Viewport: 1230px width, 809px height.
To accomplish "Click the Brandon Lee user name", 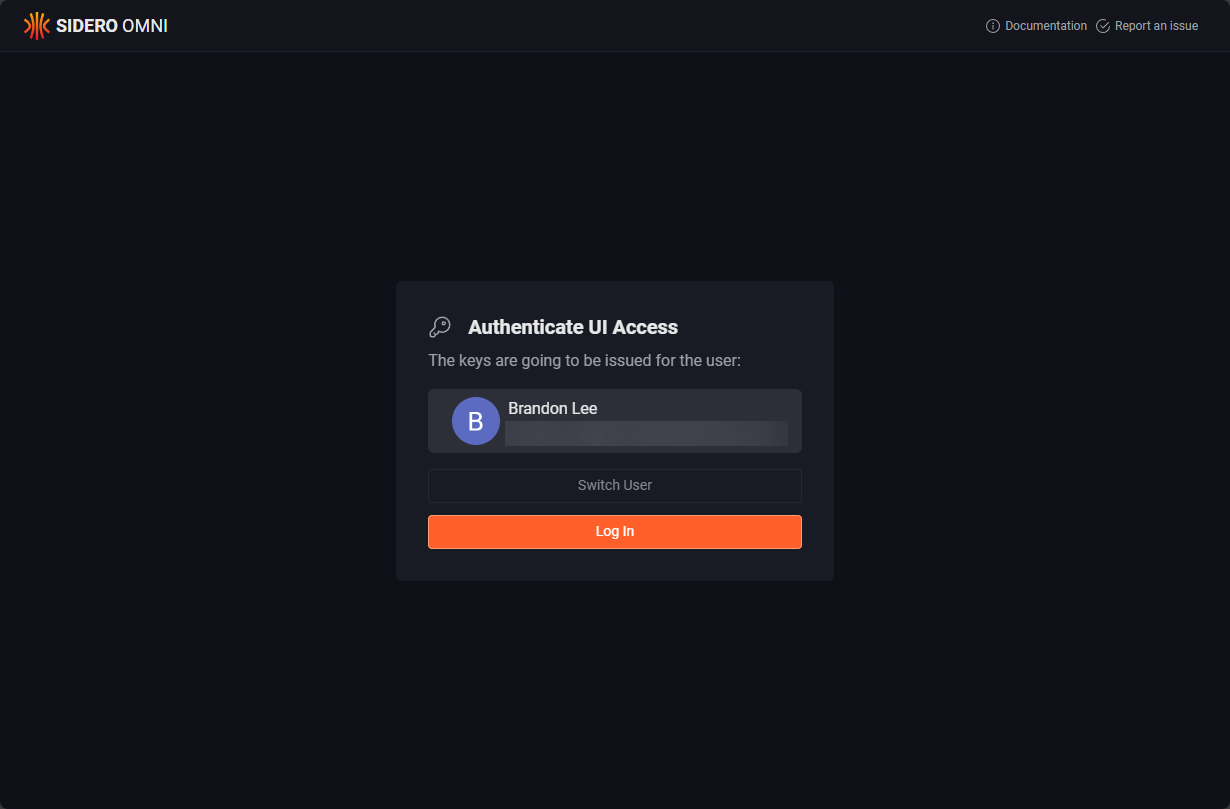I will [553, 408].
